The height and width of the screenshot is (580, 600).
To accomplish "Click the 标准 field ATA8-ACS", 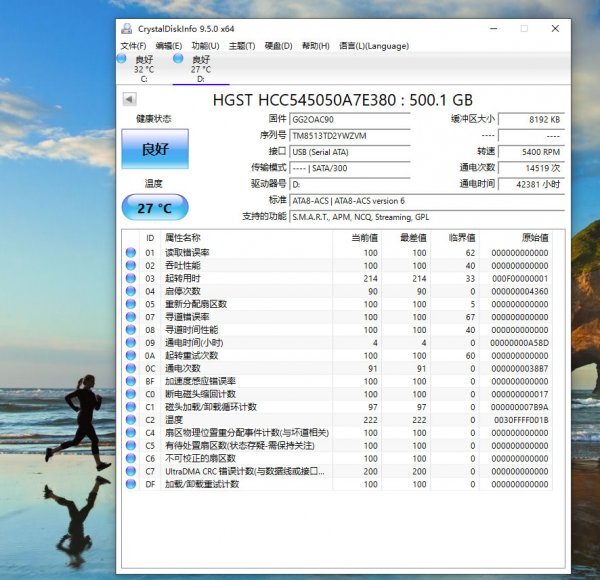I will tap(427, 201).
